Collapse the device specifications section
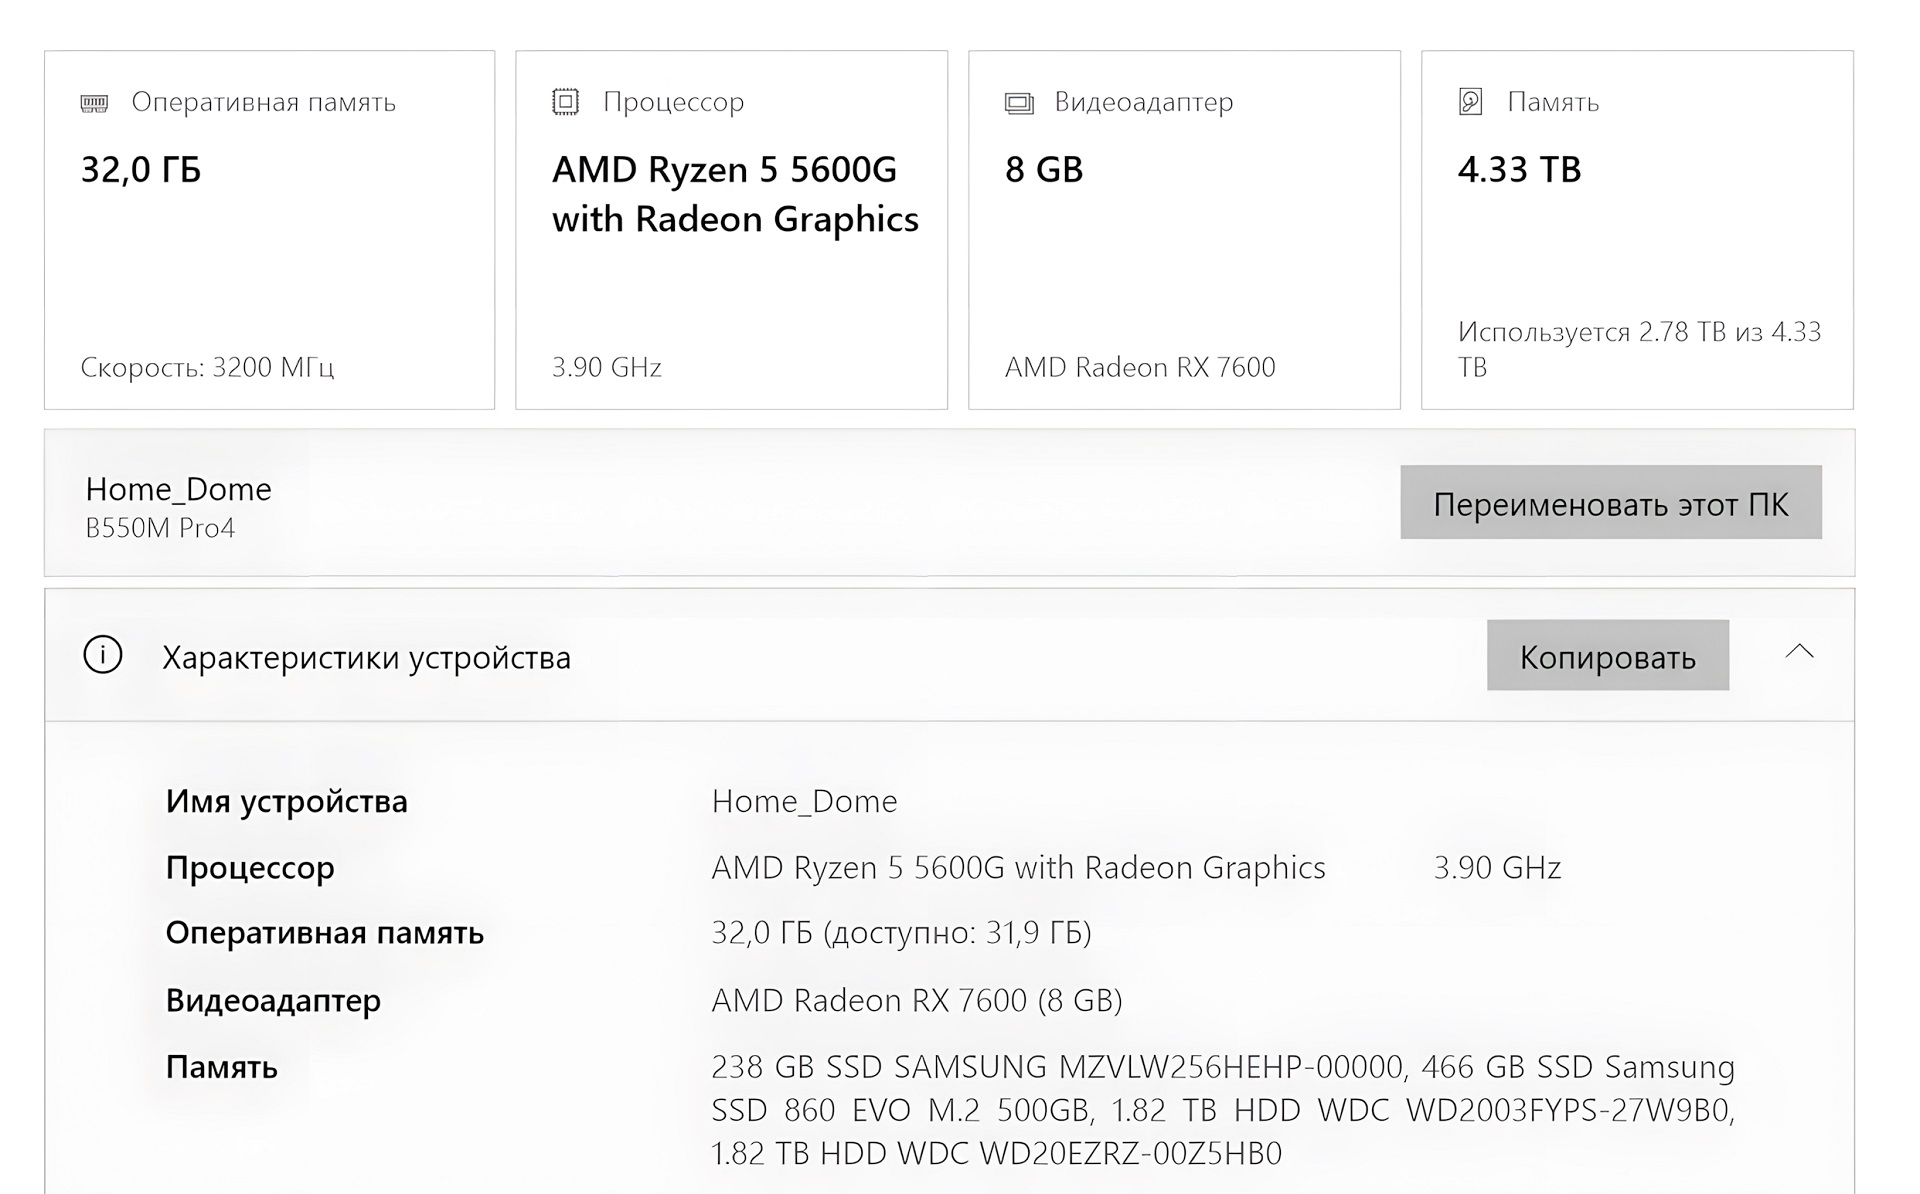 [1799, 653]
